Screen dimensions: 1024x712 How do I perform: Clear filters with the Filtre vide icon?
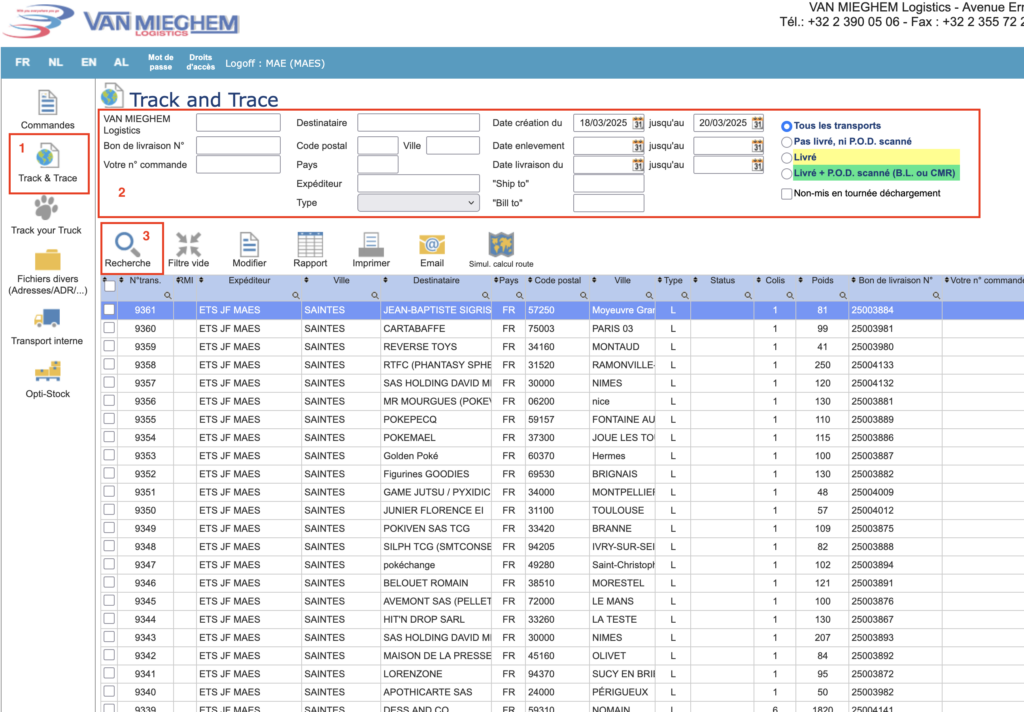pyautogui.click(x=188, y=244)
